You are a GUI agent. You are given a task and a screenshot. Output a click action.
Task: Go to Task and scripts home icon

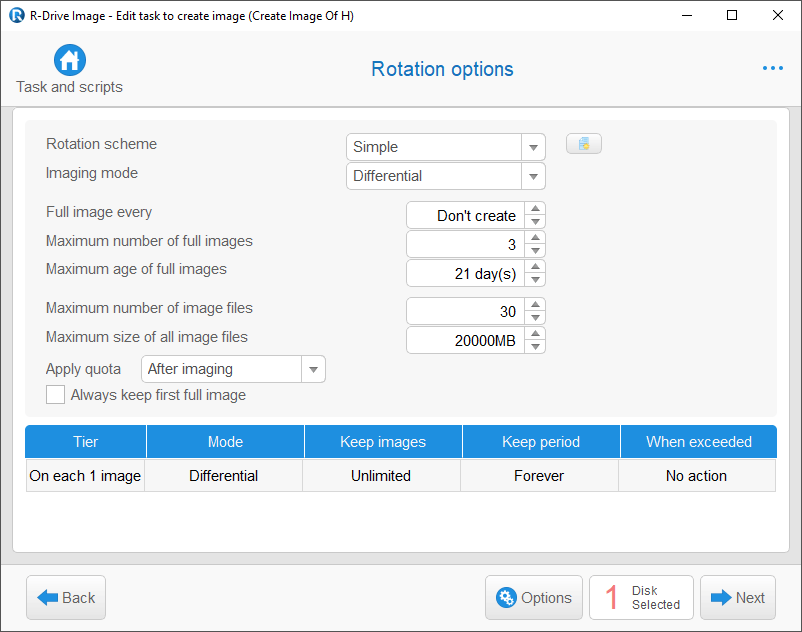tap(70, 60)
